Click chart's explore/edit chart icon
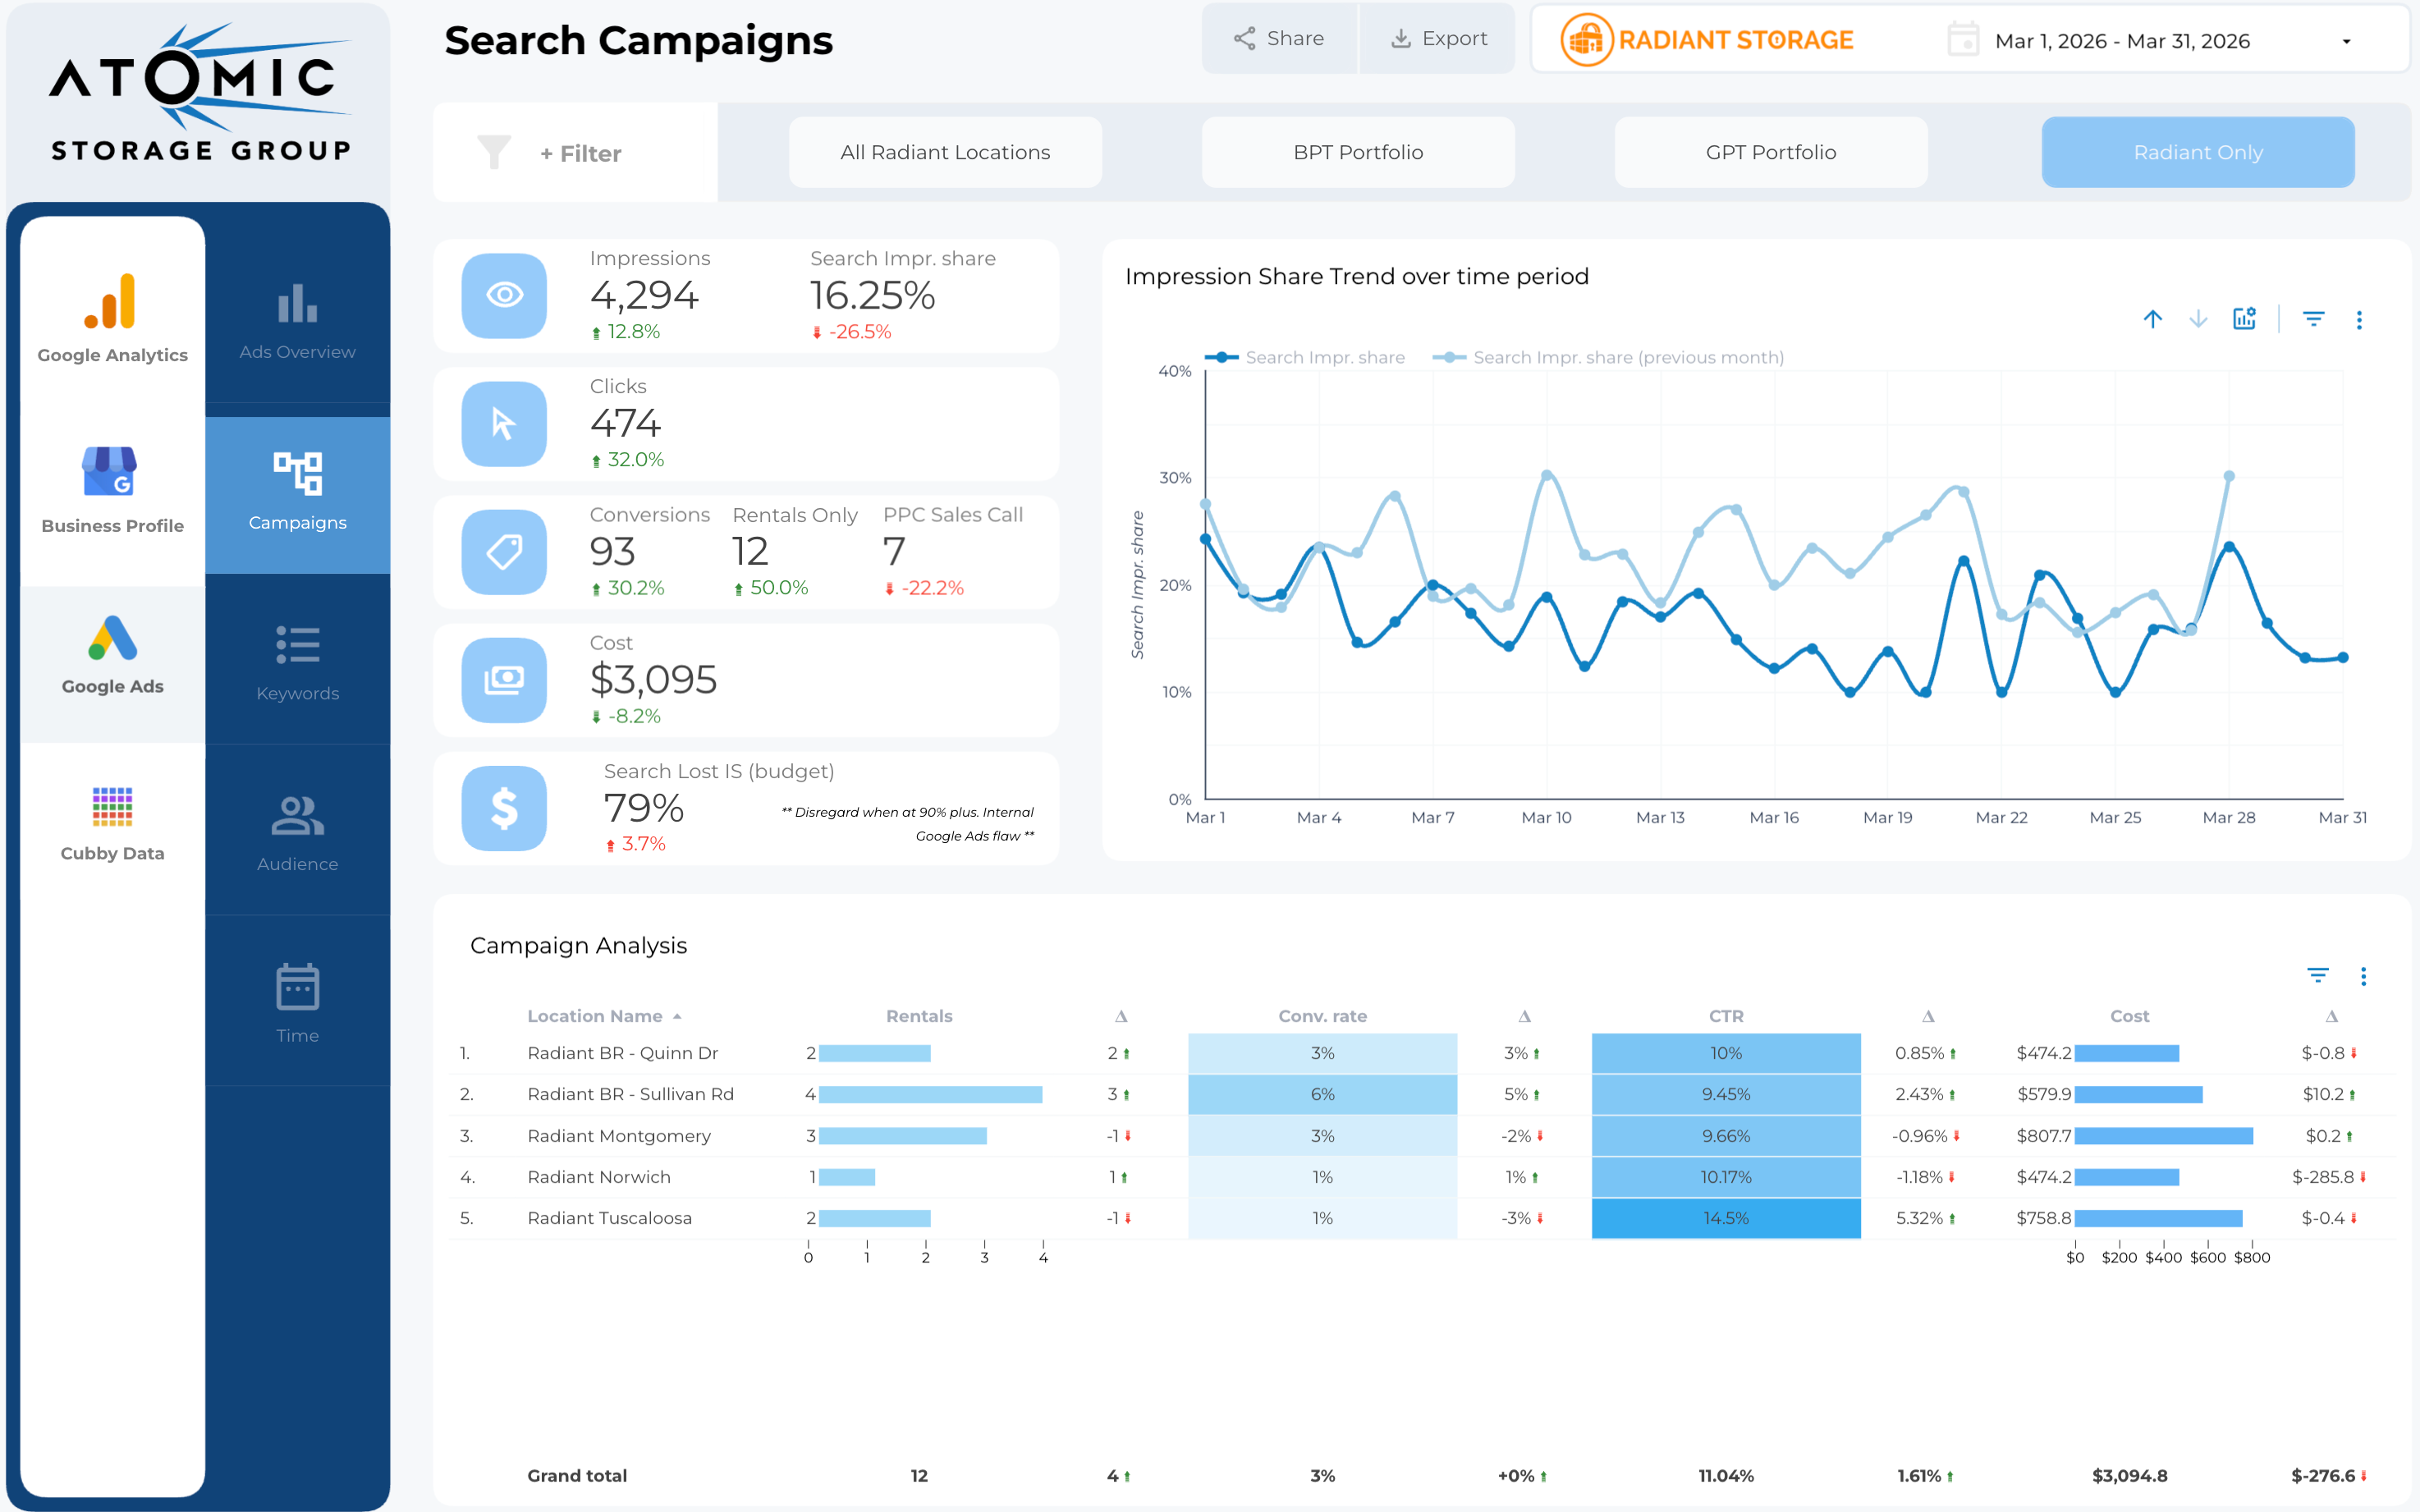 [2244, 319]
